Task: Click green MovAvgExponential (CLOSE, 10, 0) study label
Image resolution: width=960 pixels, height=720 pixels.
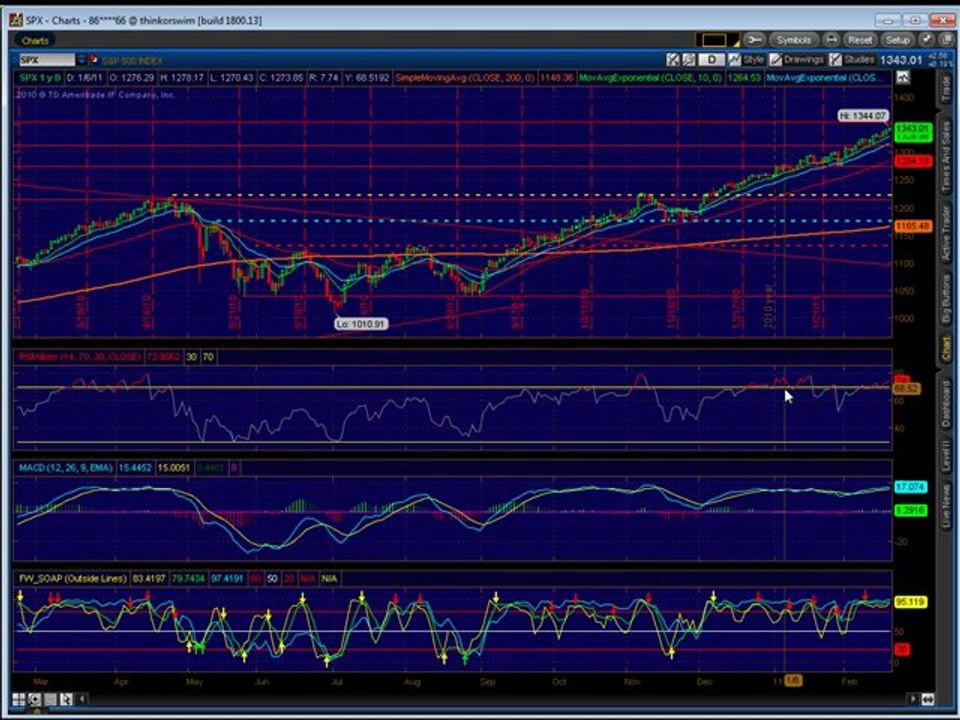Action: tap(650, 78)
